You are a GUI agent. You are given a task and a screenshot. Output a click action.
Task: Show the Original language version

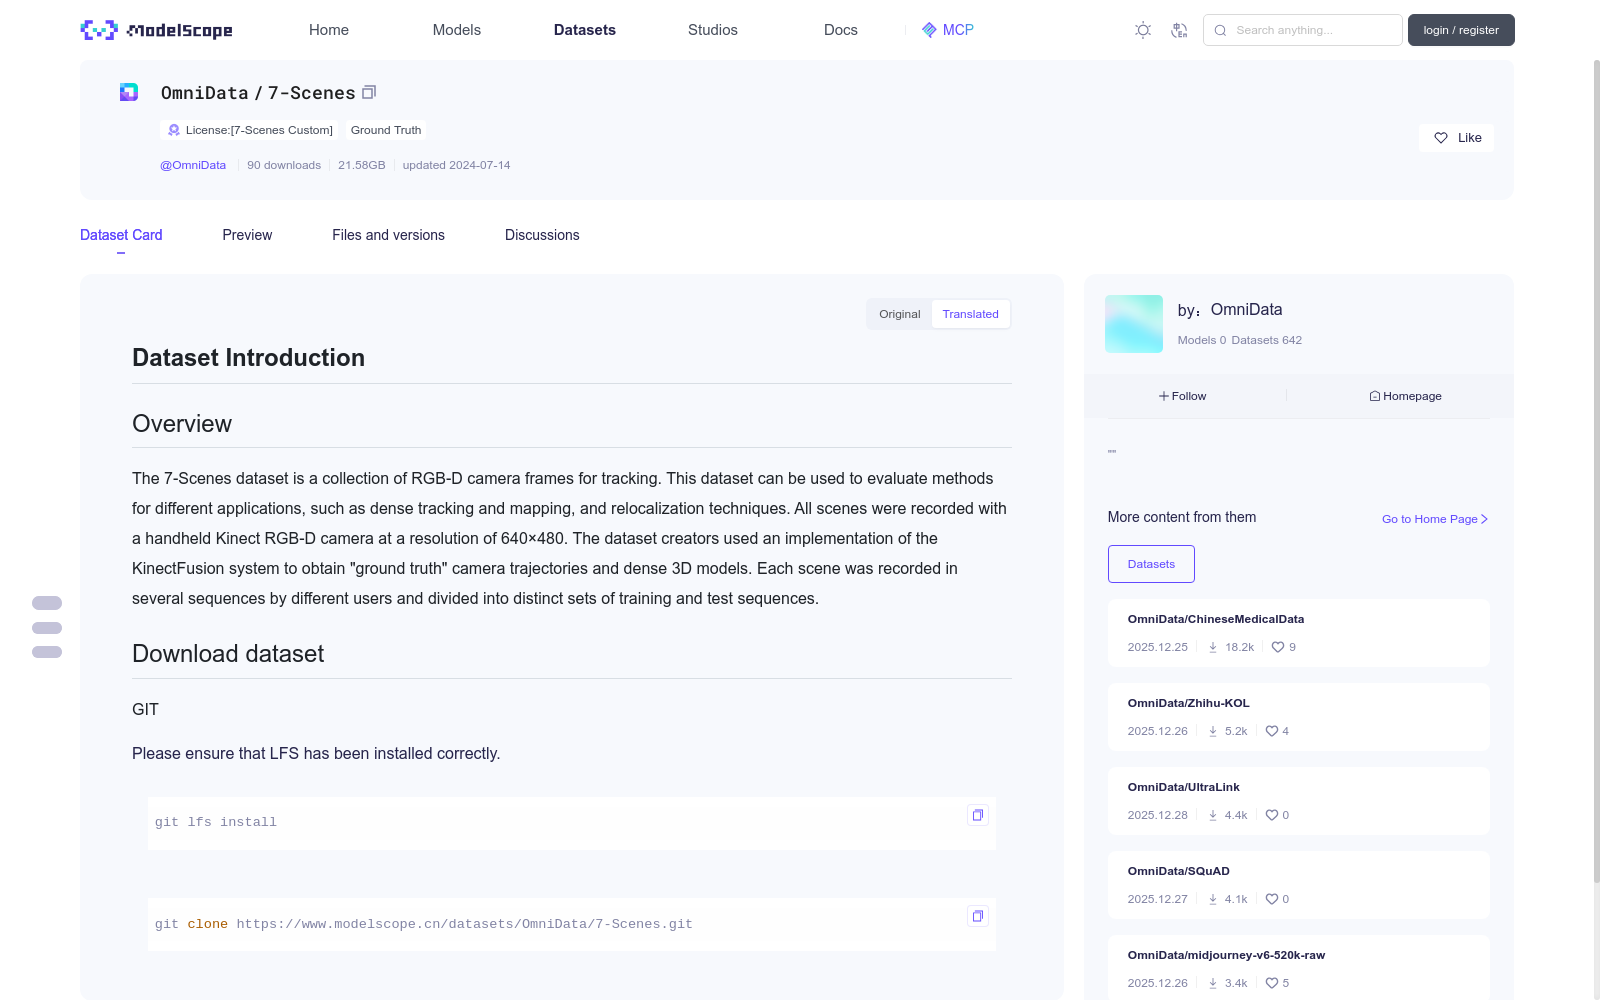(x=900, y=314)
